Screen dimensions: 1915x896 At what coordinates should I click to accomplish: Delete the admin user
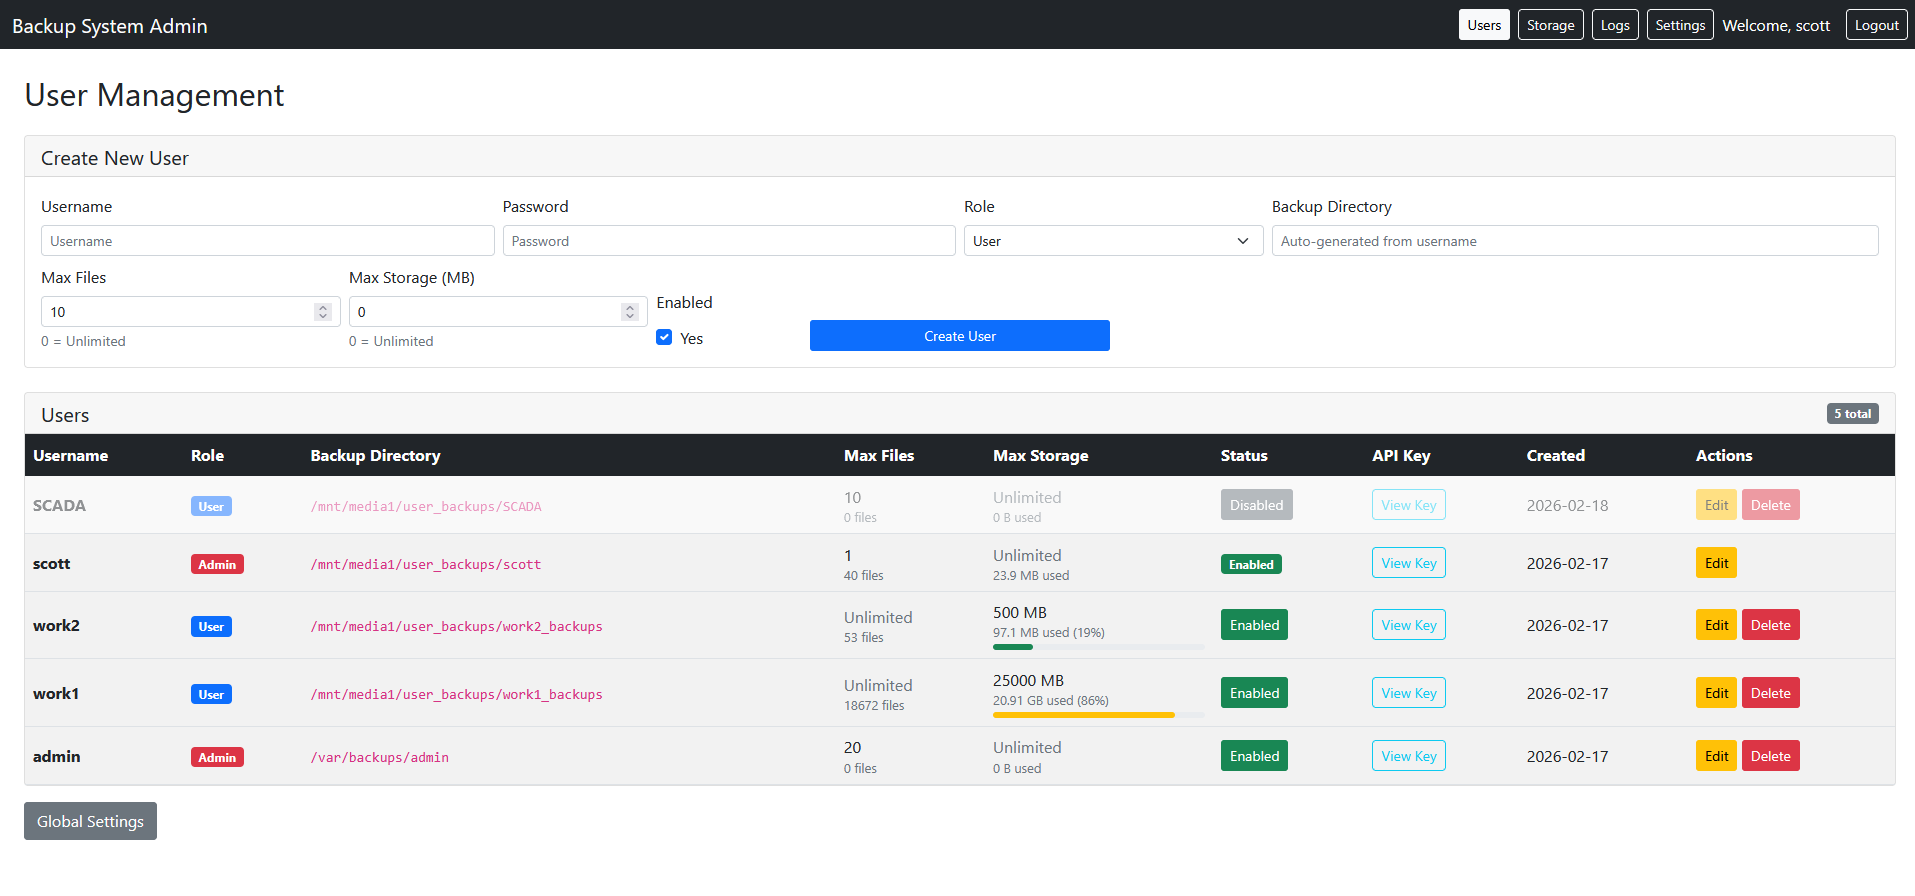(x=1771, y=756)
